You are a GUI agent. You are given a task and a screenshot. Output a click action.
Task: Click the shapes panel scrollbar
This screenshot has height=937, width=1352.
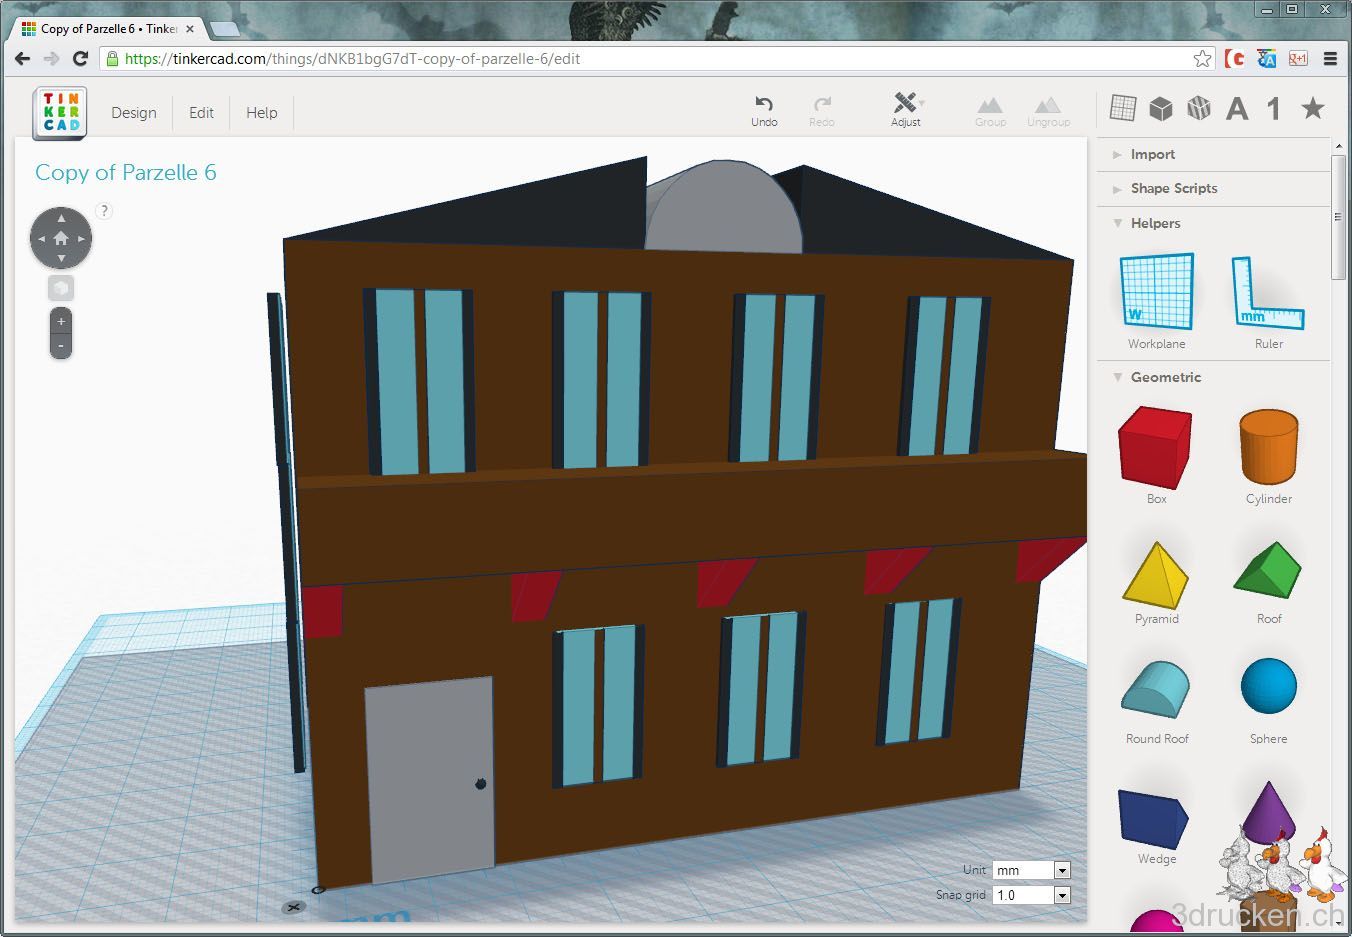point(1339,215)
